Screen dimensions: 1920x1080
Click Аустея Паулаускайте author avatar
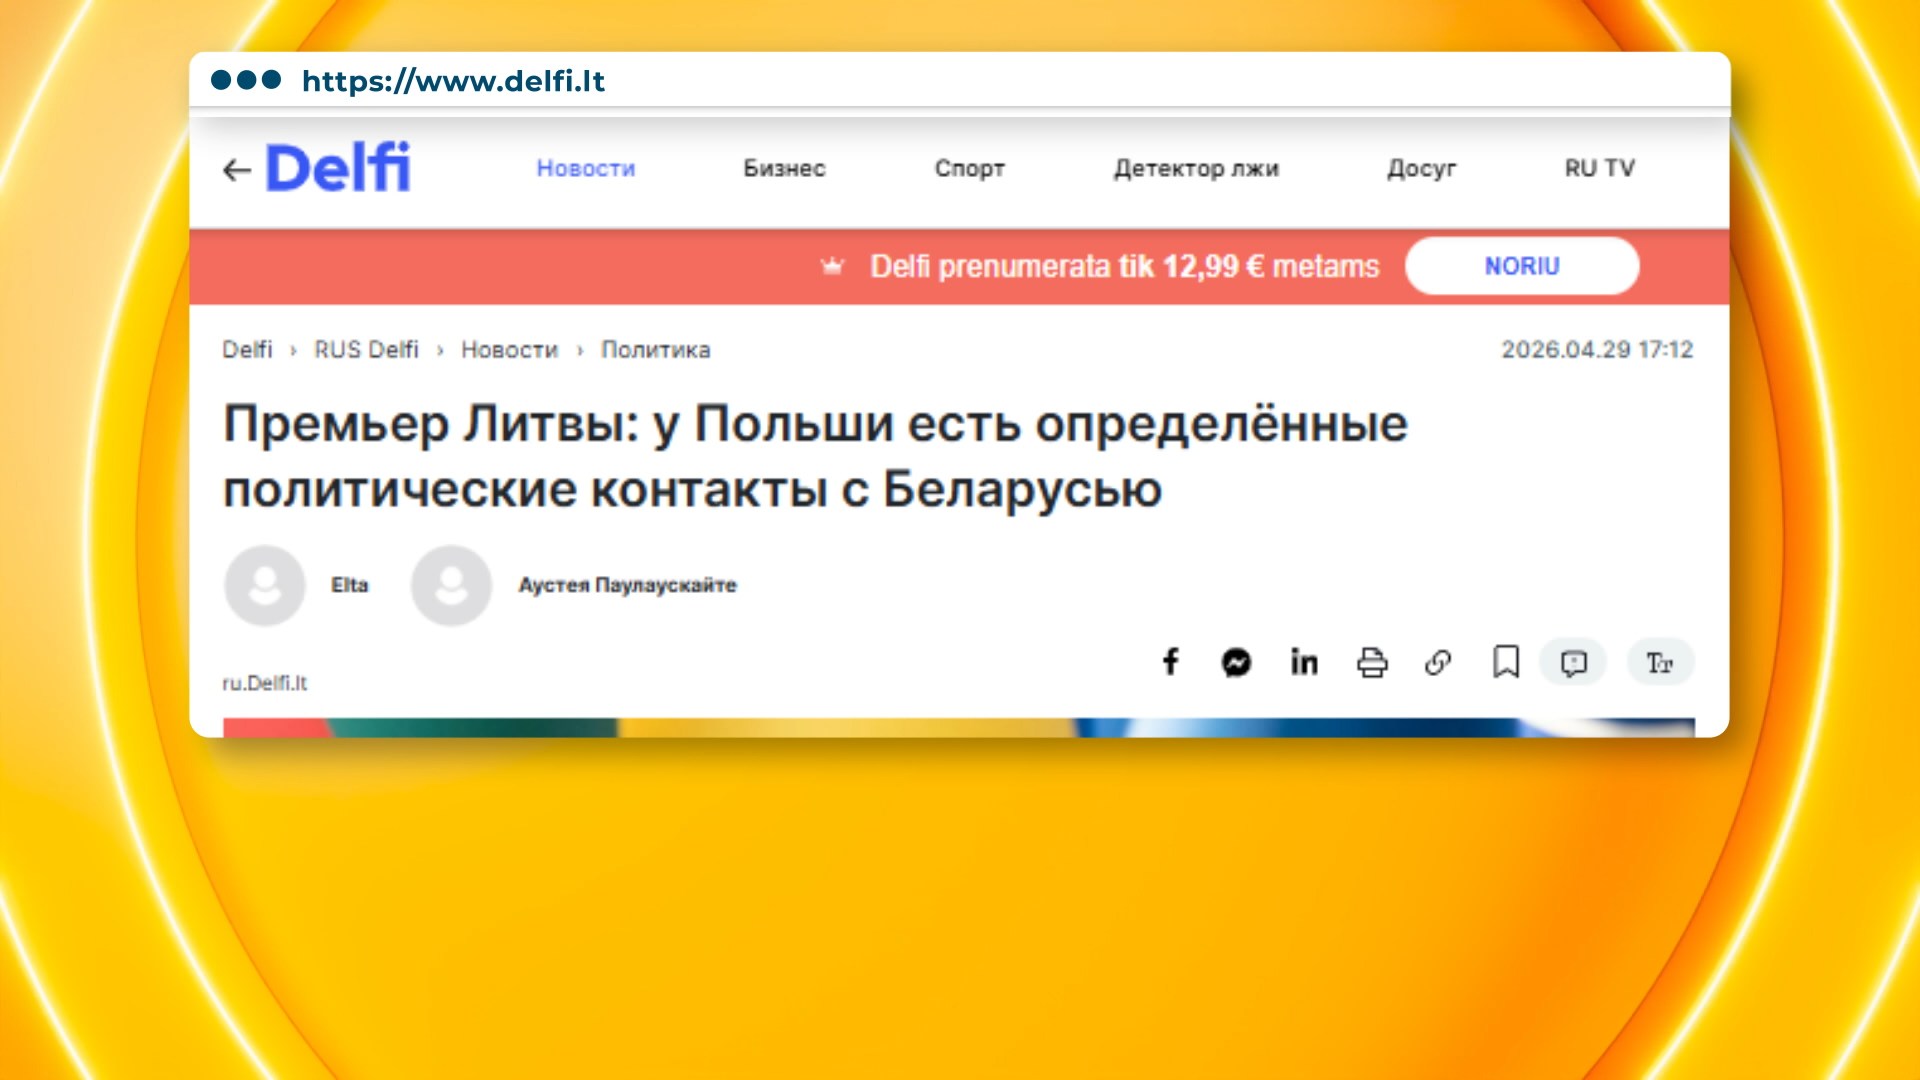point(451,585)
